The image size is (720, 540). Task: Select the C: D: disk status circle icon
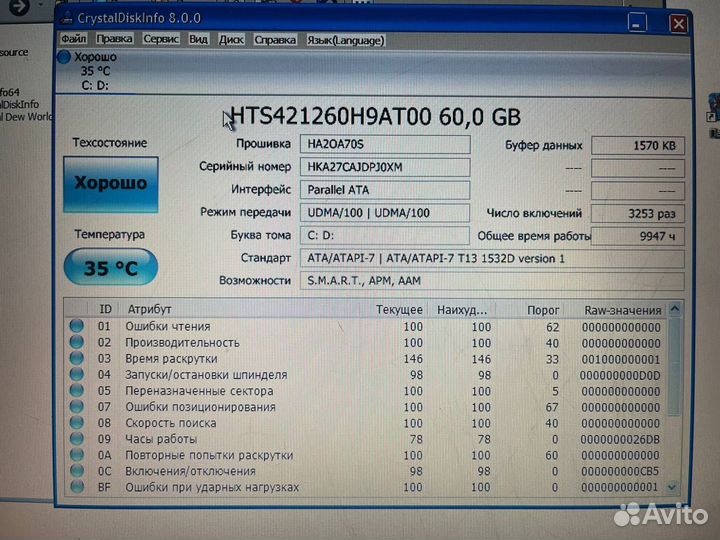click(64, 57)
